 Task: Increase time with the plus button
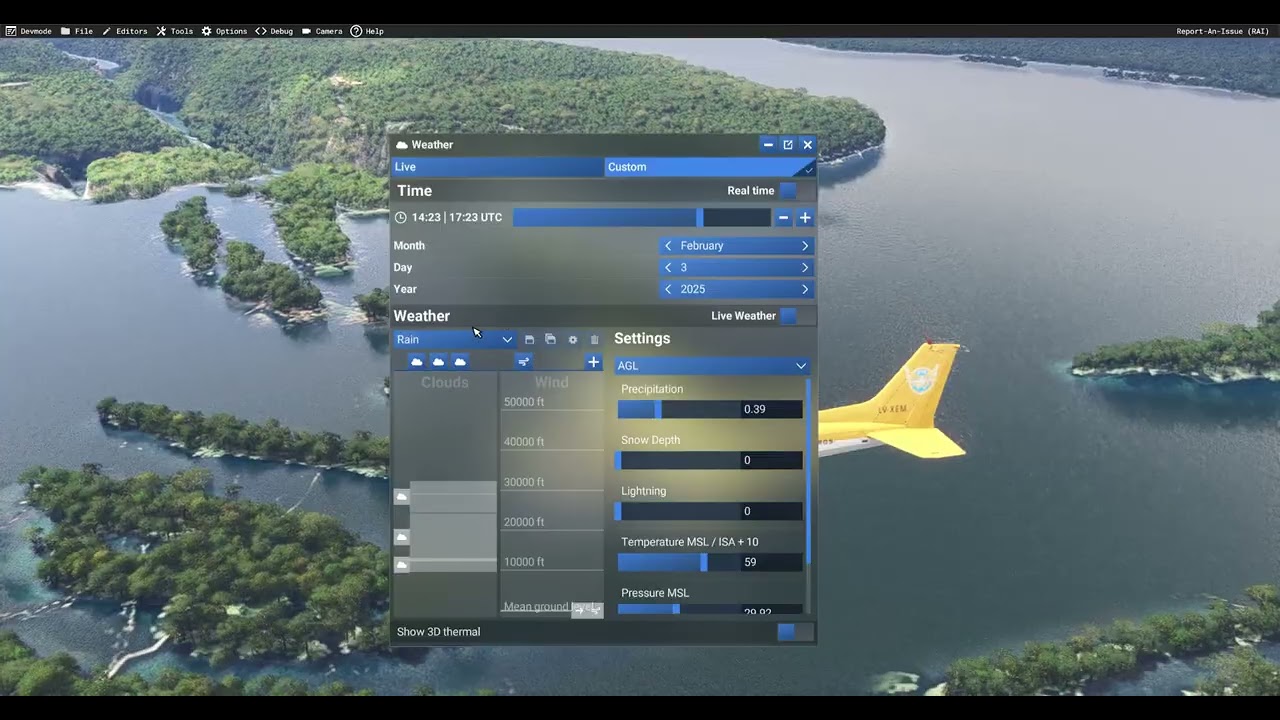(x=805, y=217)
